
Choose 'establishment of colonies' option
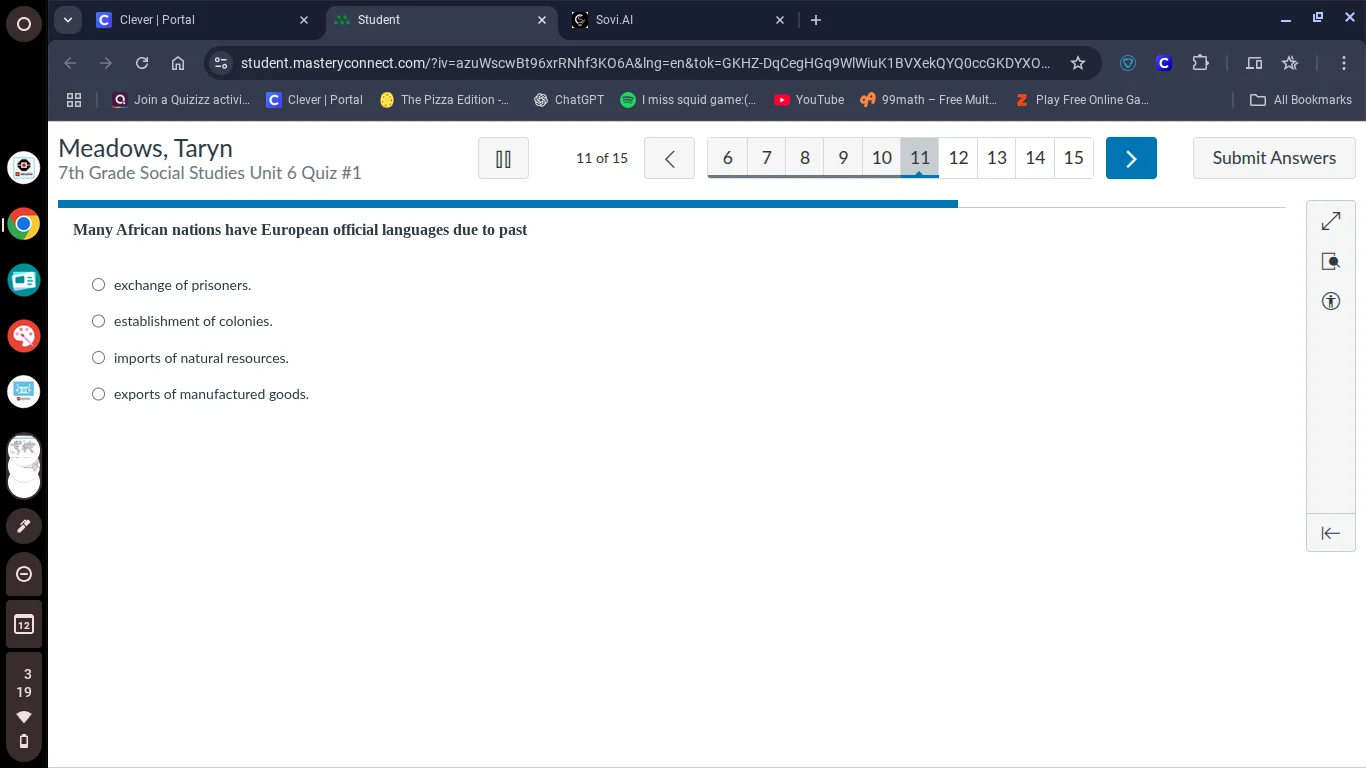click(98, 321)
